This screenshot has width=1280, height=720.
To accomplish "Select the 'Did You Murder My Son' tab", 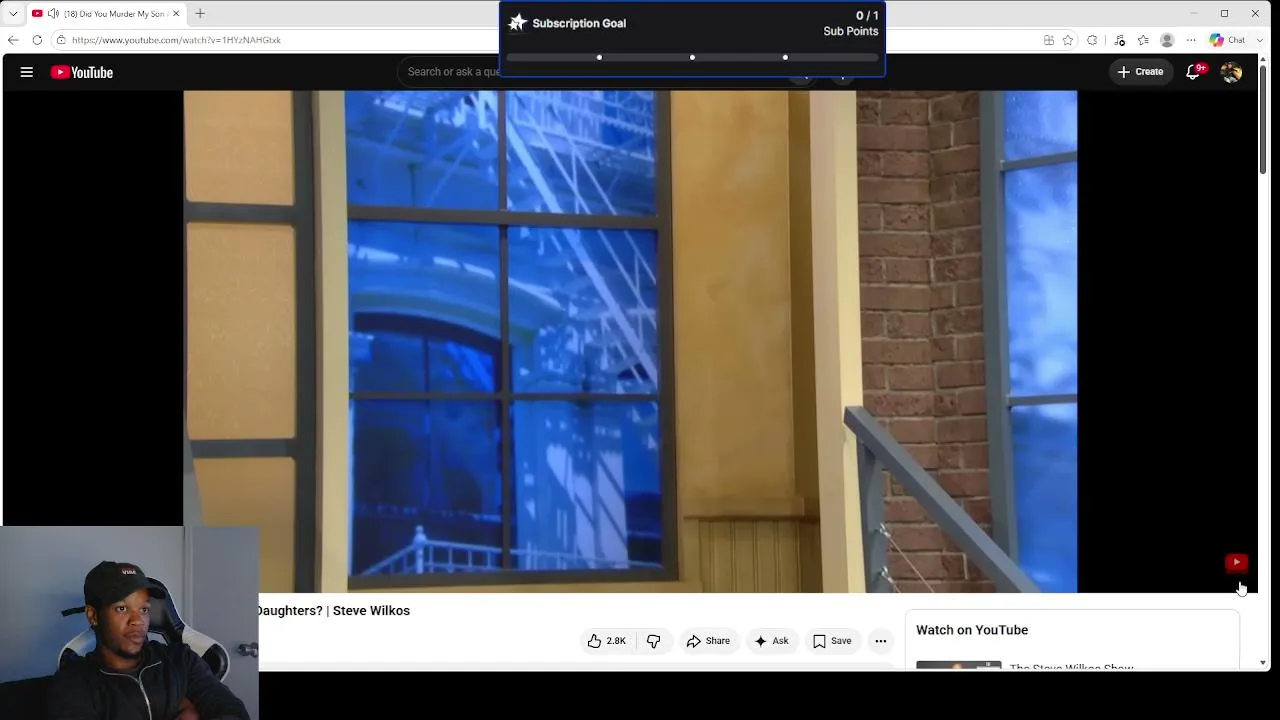I will click(x=107, y=14).
